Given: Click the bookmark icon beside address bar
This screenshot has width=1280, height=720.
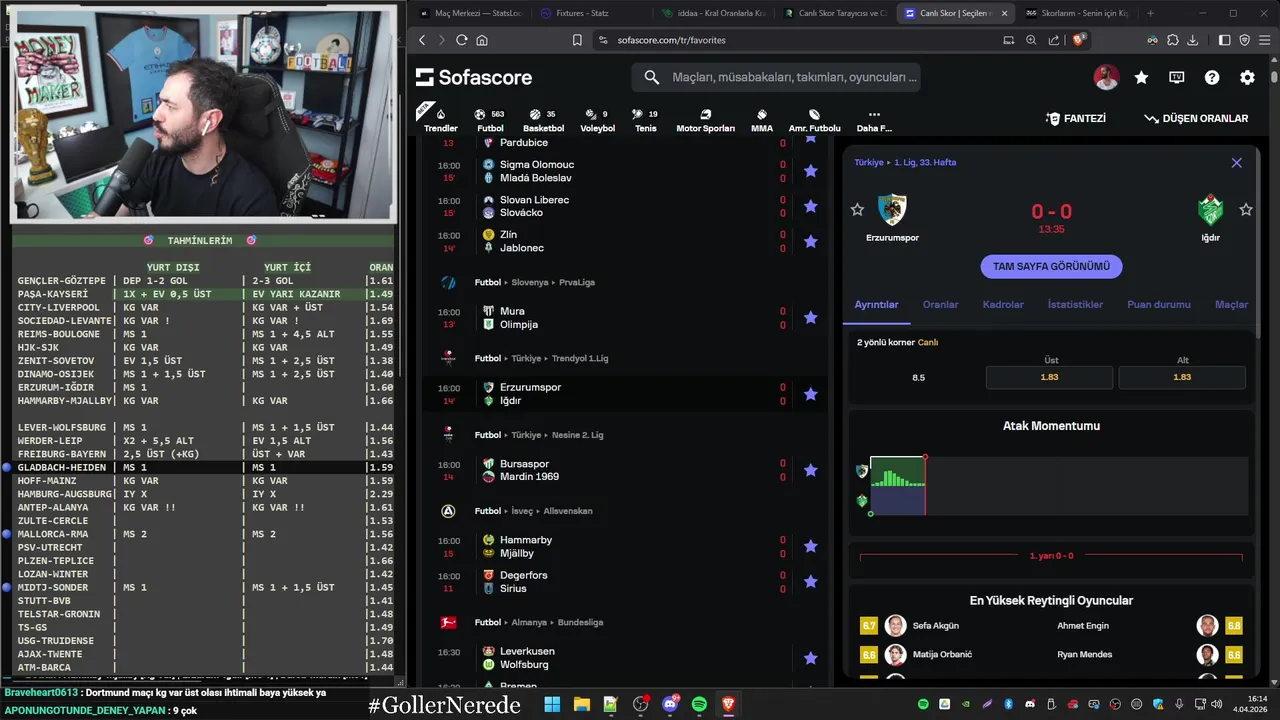Looking at the screenshot, I should click(577, 40).
